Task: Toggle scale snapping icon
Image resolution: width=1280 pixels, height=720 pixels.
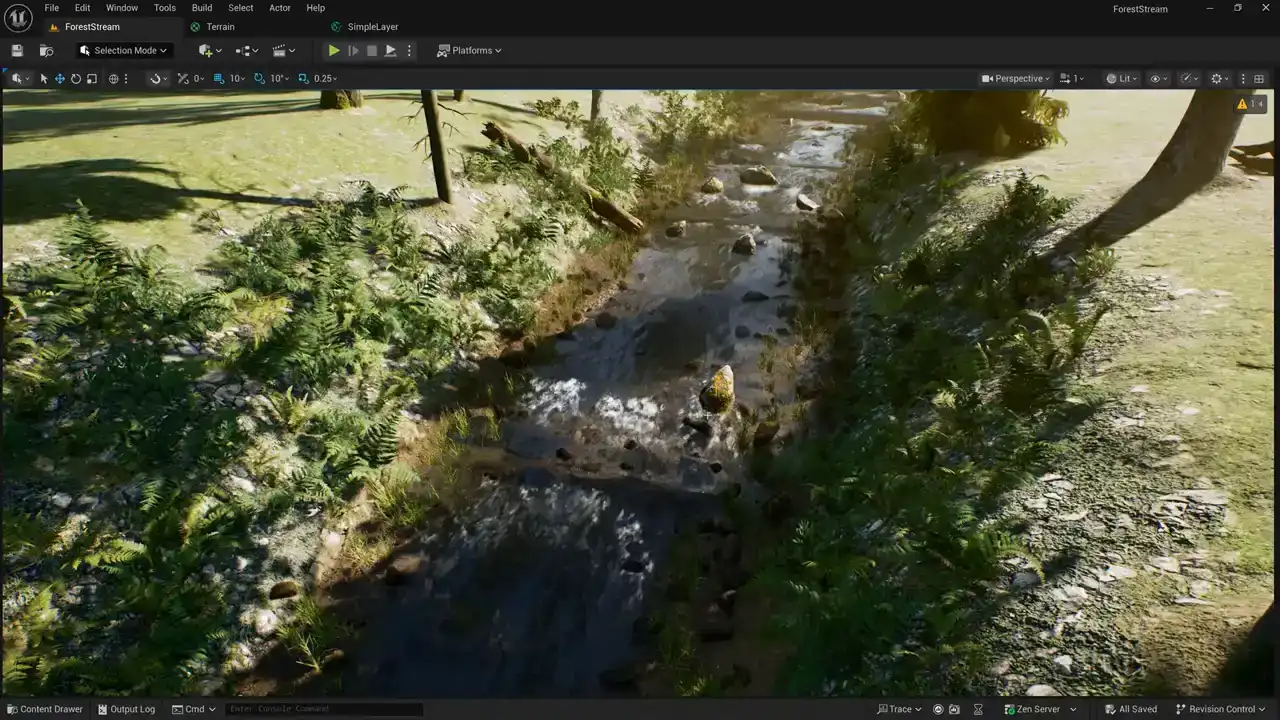Action: click(304, 79)
